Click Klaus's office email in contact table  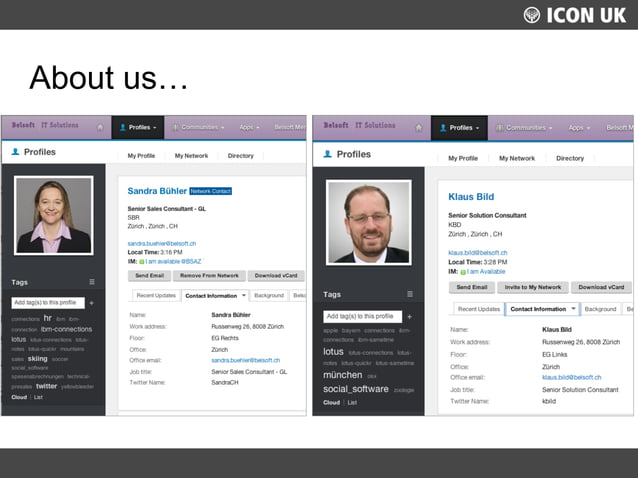coord(571,378)
